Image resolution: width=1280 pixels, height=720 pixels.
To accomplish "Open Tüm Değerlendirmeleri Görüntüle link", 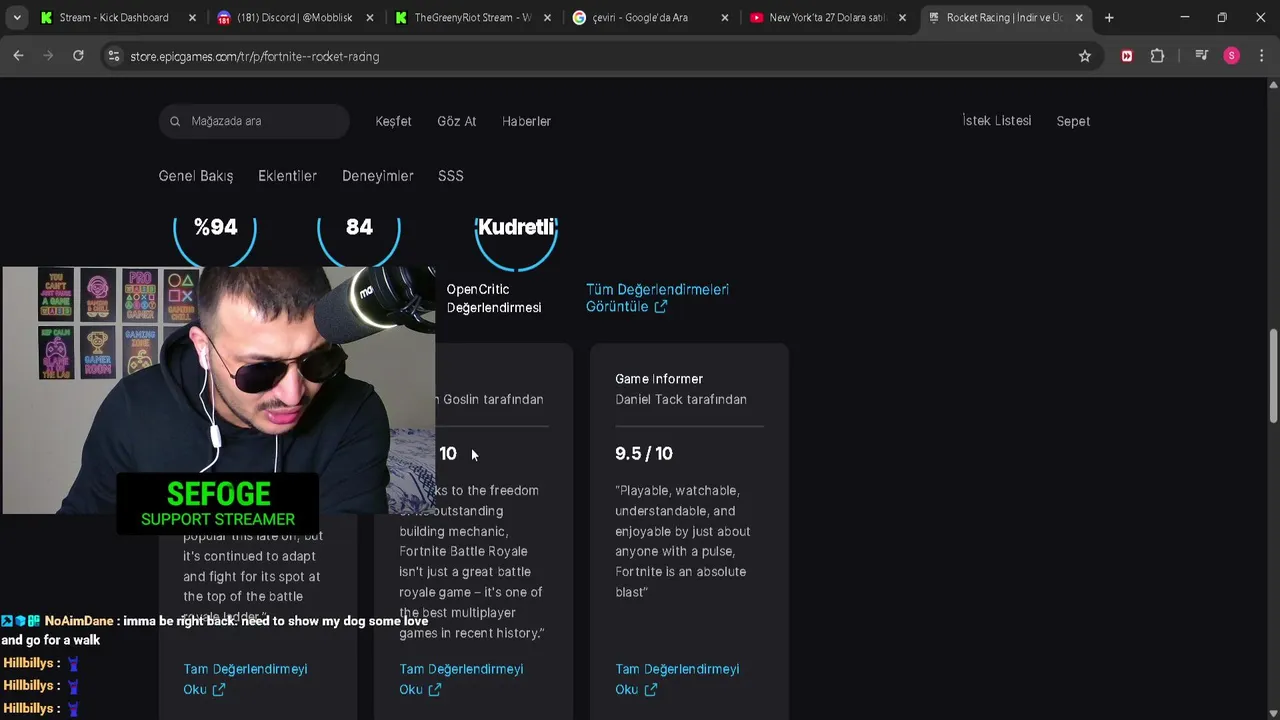I will (657, 298).
